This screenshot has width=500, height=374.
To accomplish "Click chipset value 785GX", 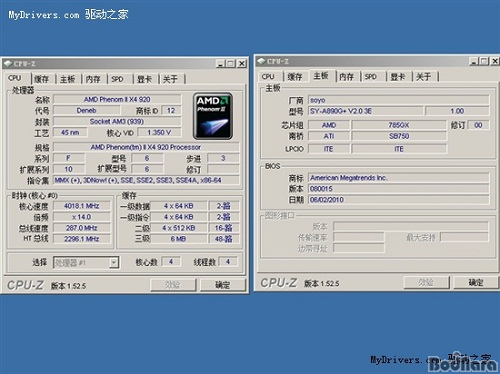I will click(x=399, y=125).
